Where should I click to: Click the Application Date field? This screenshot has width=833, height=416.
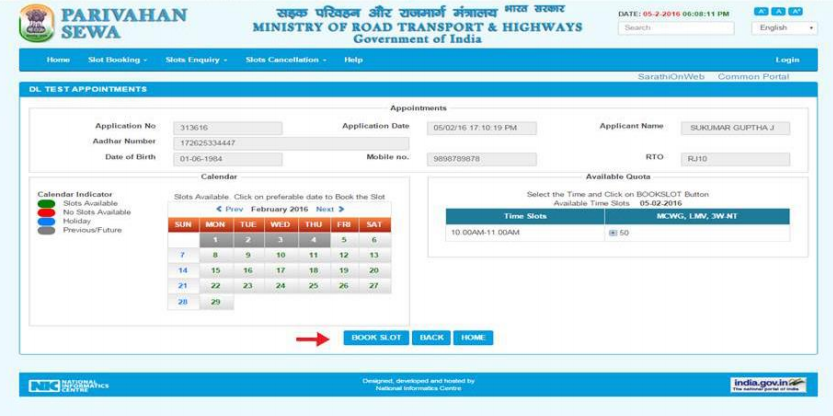(482, 129)
